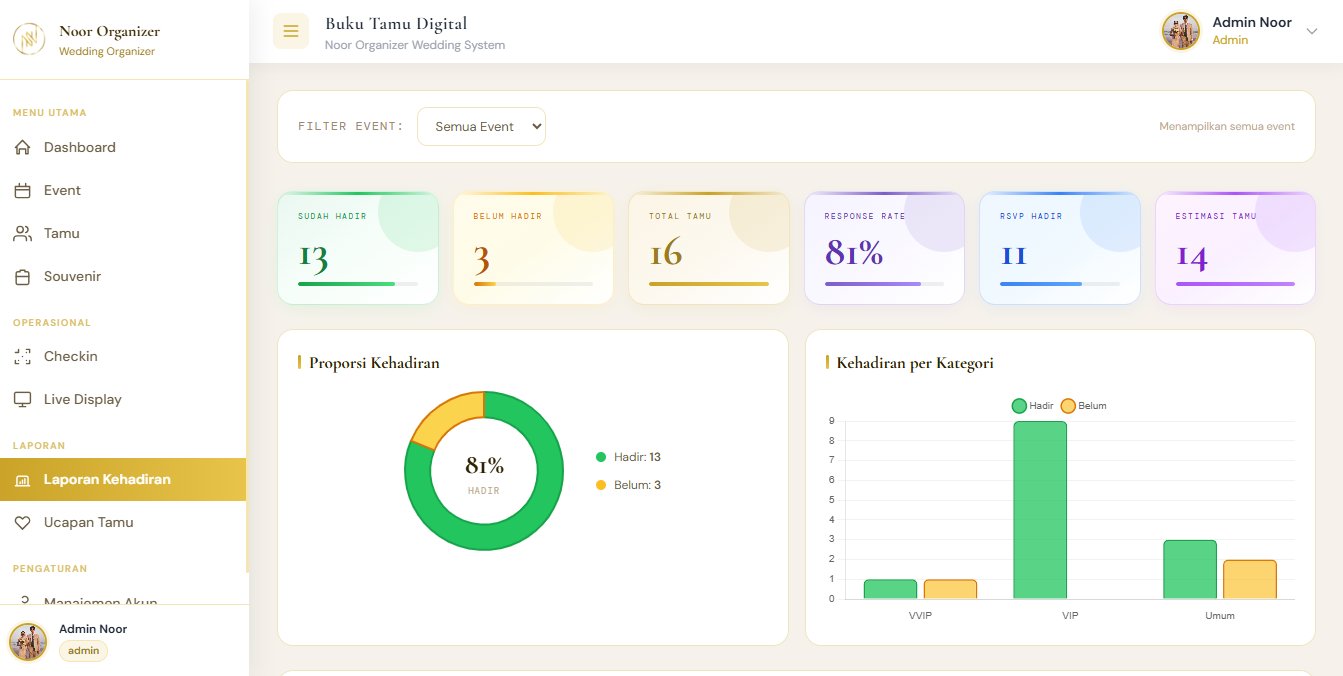Expand the Admin Noor account chevron
Screen dimensions: 1343x676
tap(1313, 31)
